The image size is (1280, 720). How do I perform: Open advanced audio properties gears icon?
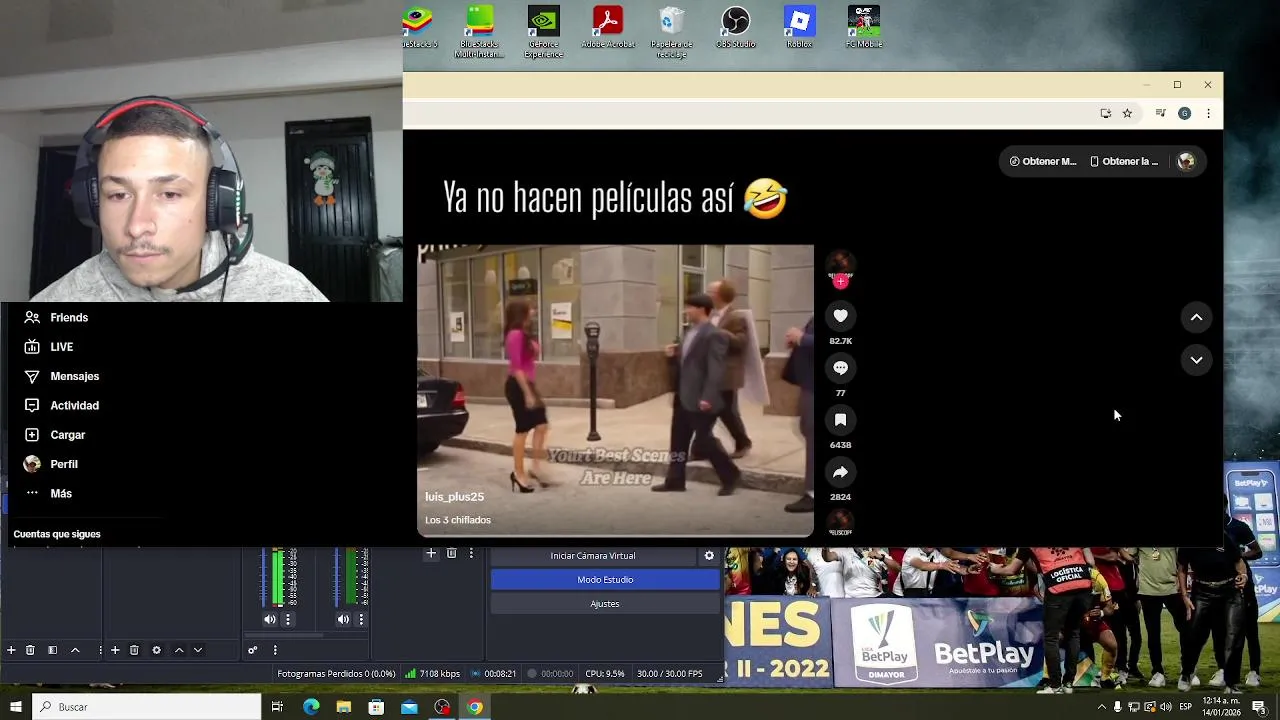[252, 650]
